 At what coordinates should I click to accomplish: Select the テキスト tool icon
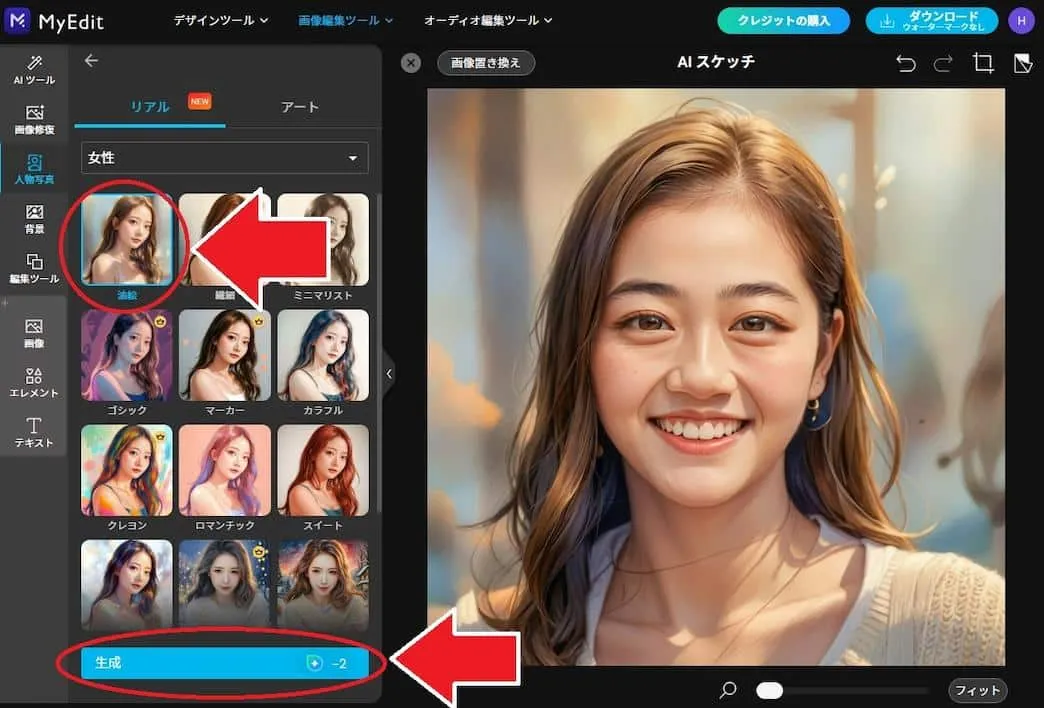point(34,432)
